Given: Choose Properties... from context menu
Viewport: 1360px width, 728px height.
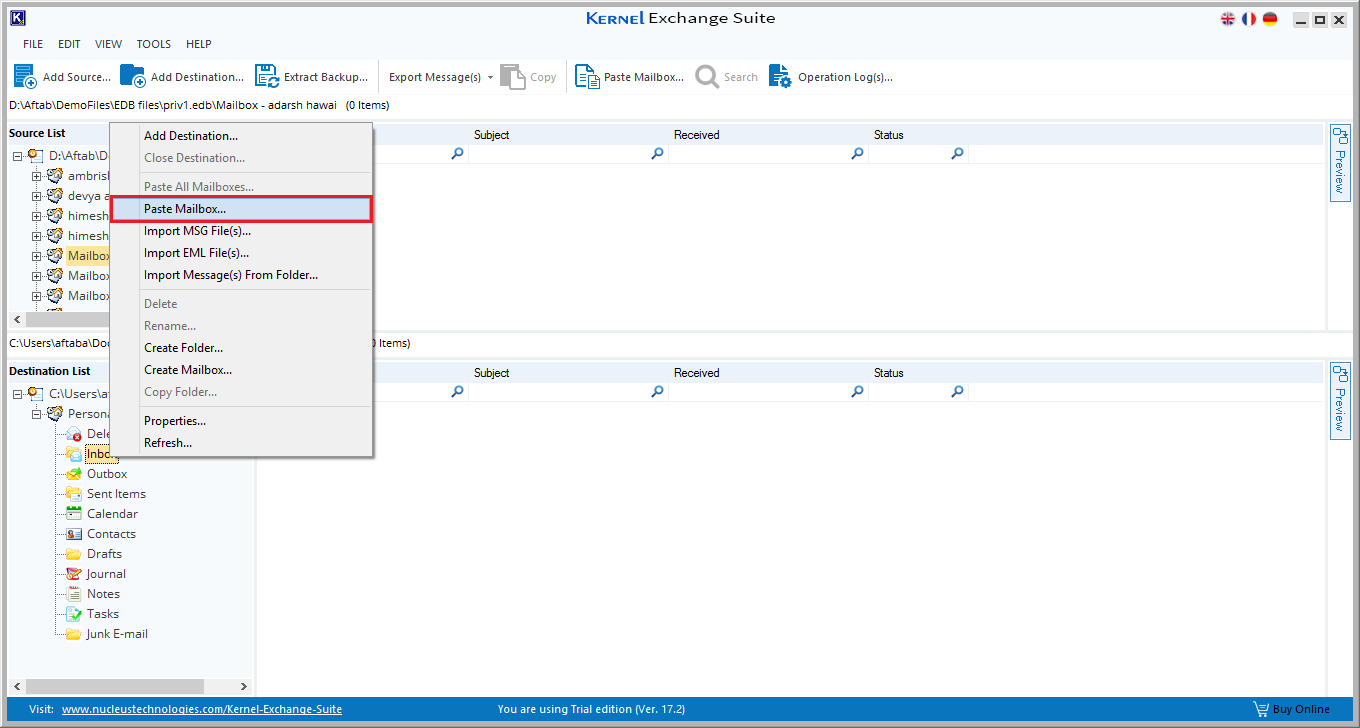Looking at the screenshot, I should pyautogui.click(x=241, y=421).
